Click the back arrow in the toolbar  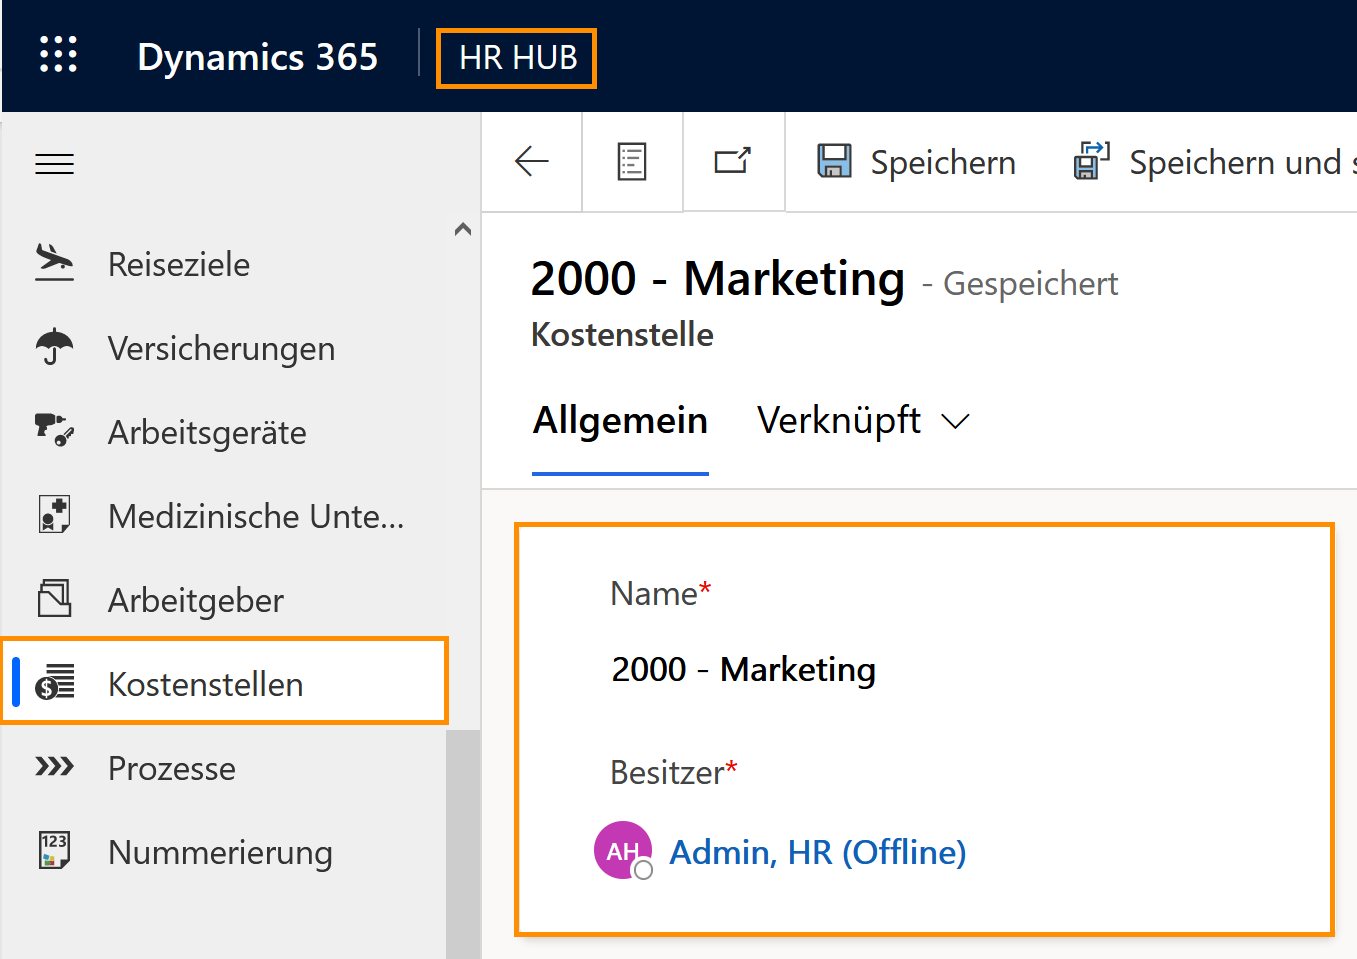coord(532,161)
